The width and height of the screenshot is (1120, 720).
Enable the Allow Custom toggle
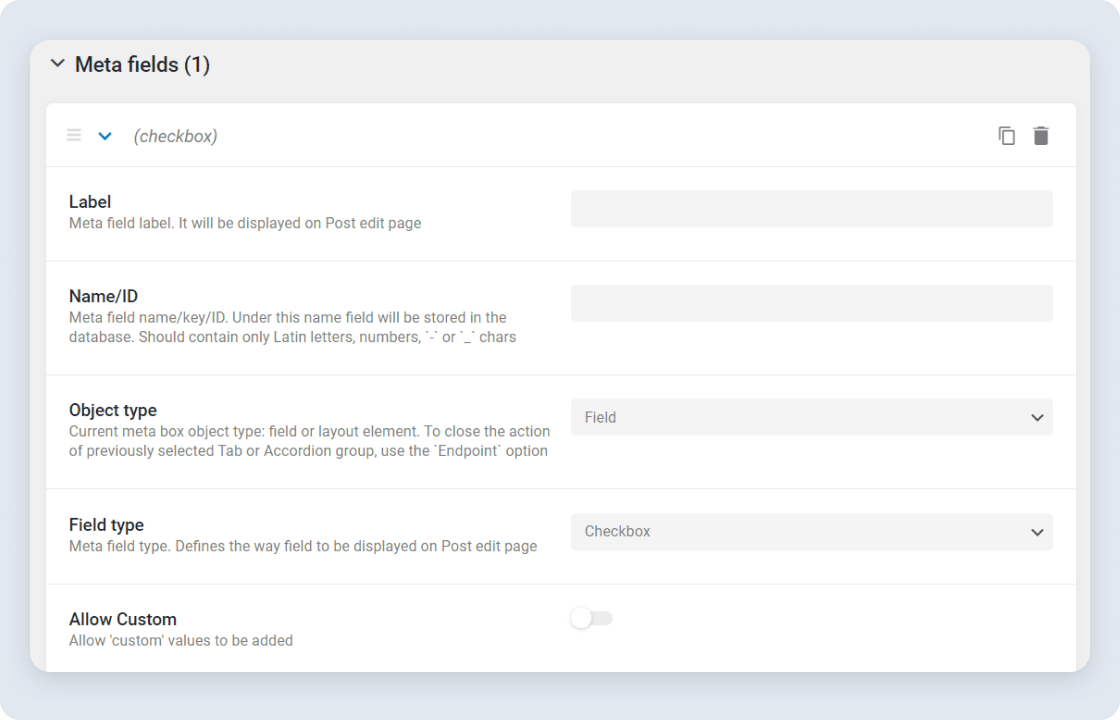click(x=591, y=619)
